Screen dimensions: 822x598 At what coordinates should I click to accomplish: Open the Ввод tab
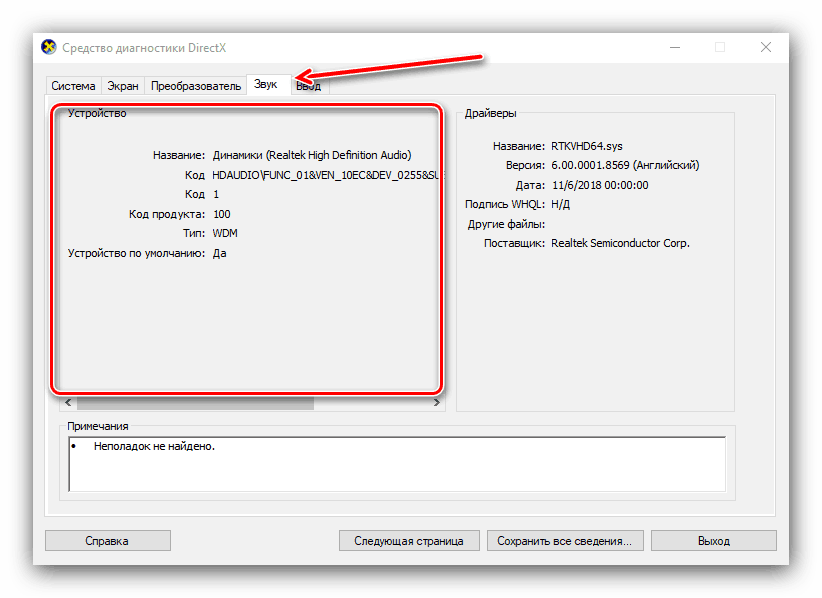pyautogui.click(x=309, y=86)
